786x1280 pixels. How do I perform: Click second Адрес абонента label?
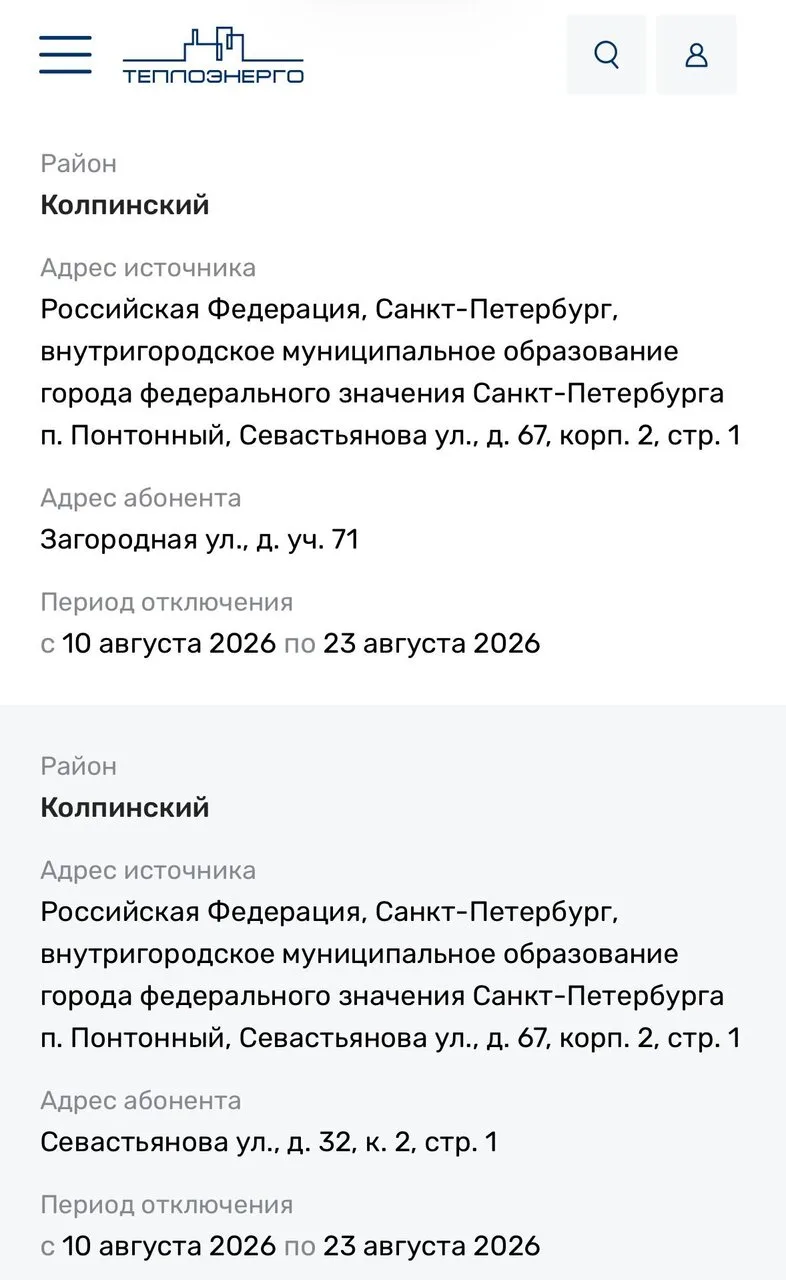point(141,1101)
